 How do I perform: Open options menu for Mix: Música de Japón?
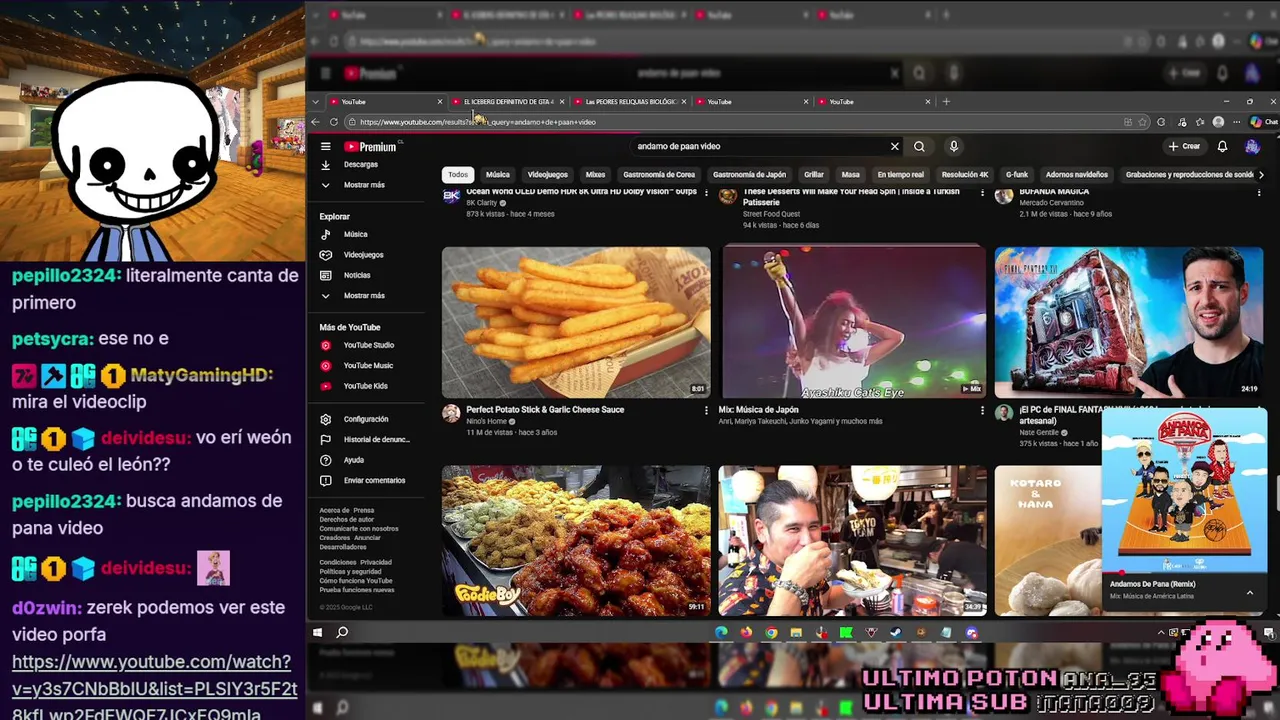point(982,410)
